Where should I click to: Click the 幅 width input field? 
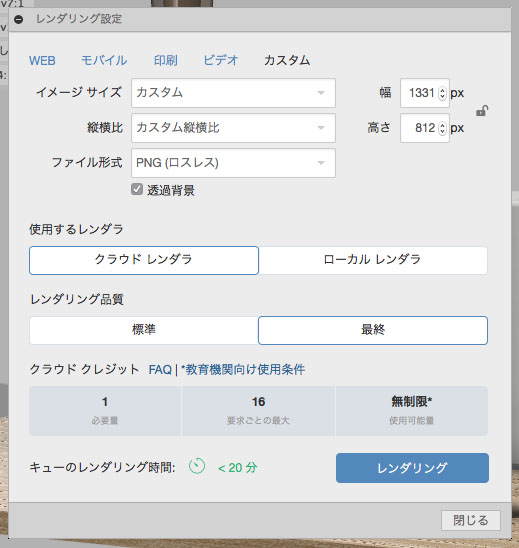[420, 93]
